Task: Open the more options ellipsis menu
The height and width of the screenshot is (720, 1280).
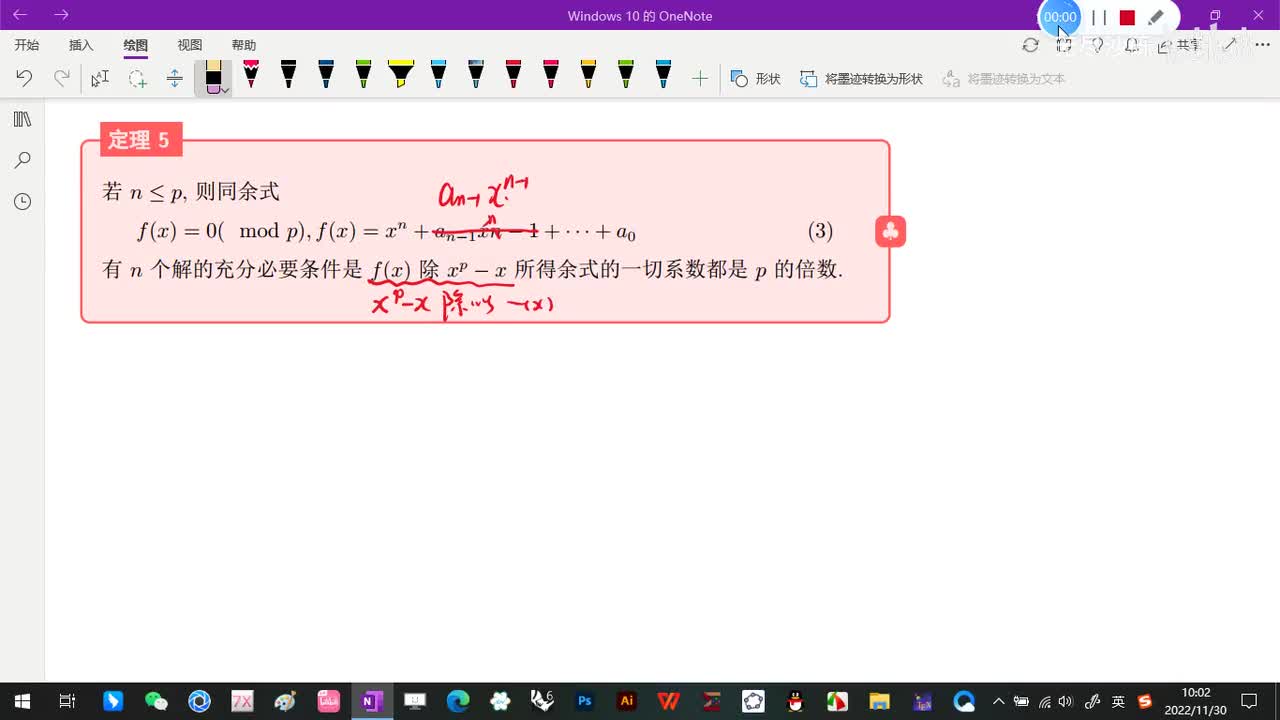Action: pos(1263,45)
